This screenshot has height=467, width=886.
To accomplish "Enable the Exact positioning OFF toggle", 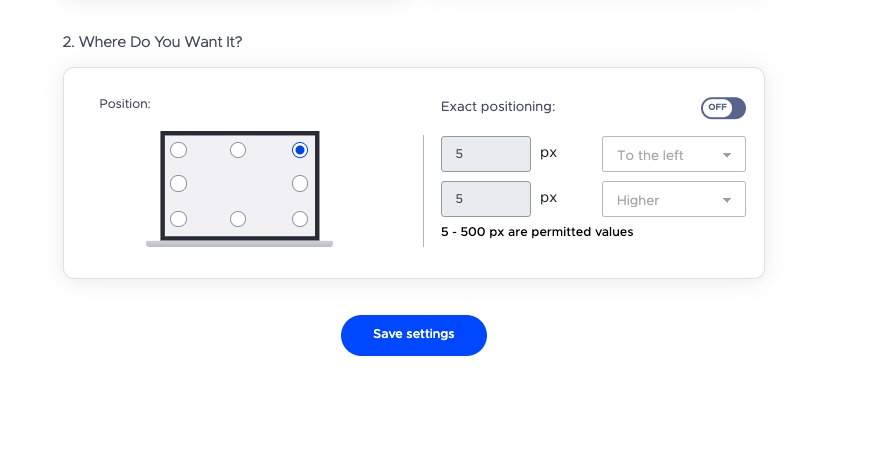I will [723, 108].
